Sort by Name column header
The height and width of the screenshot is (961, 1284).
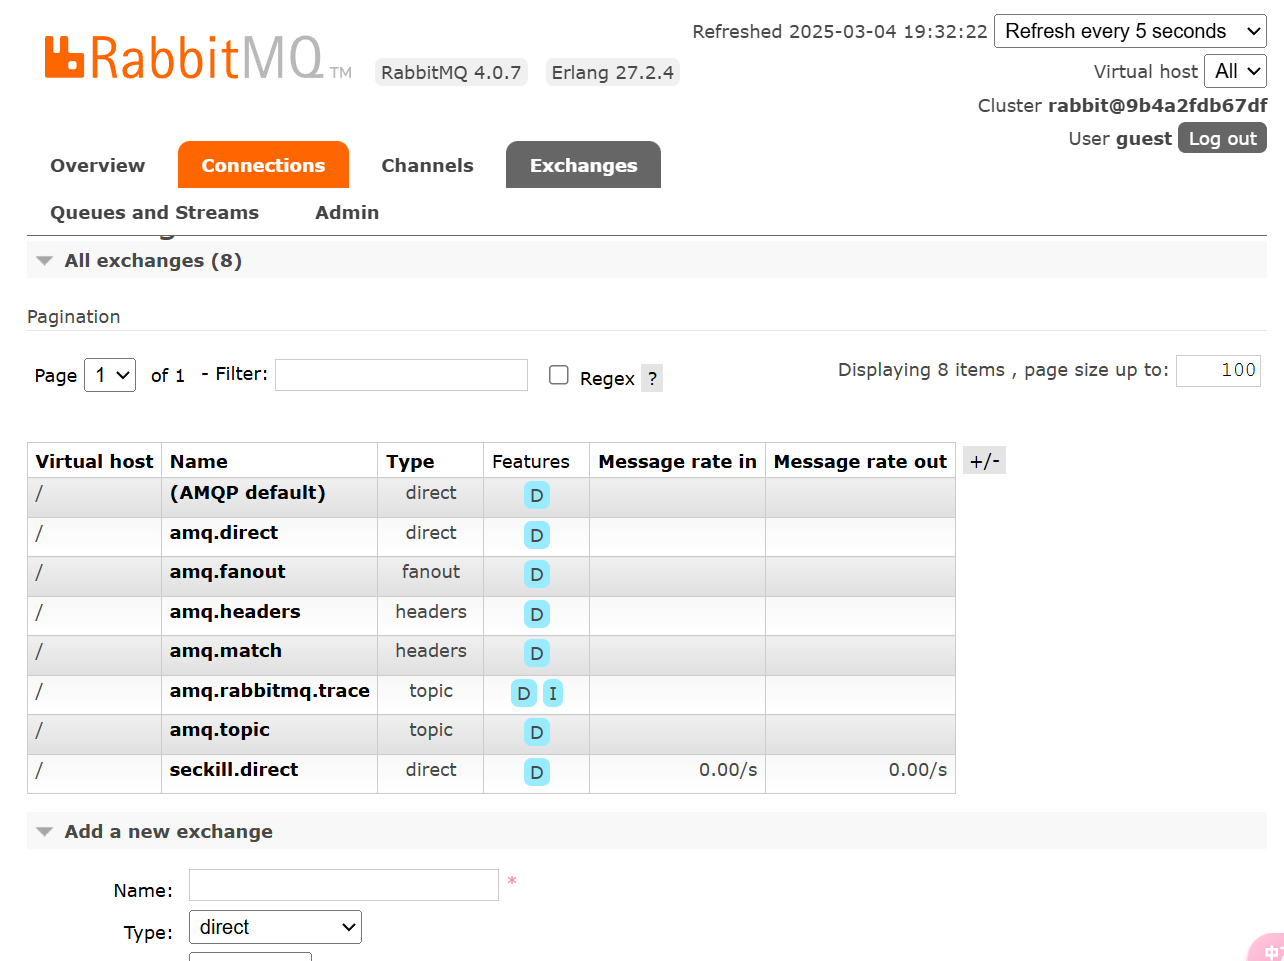coord(199,461)
